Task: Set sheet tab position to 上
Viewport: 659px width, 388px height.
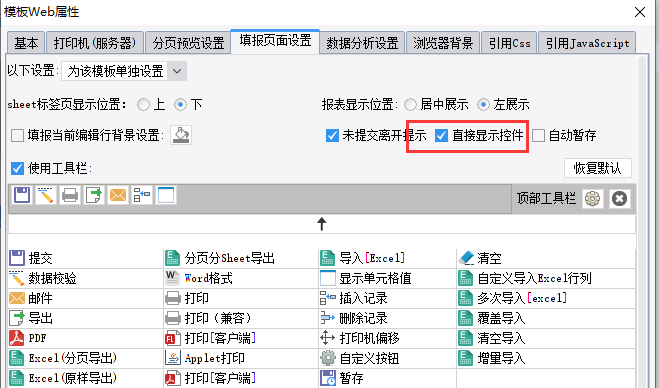Action: coord(143,104)
